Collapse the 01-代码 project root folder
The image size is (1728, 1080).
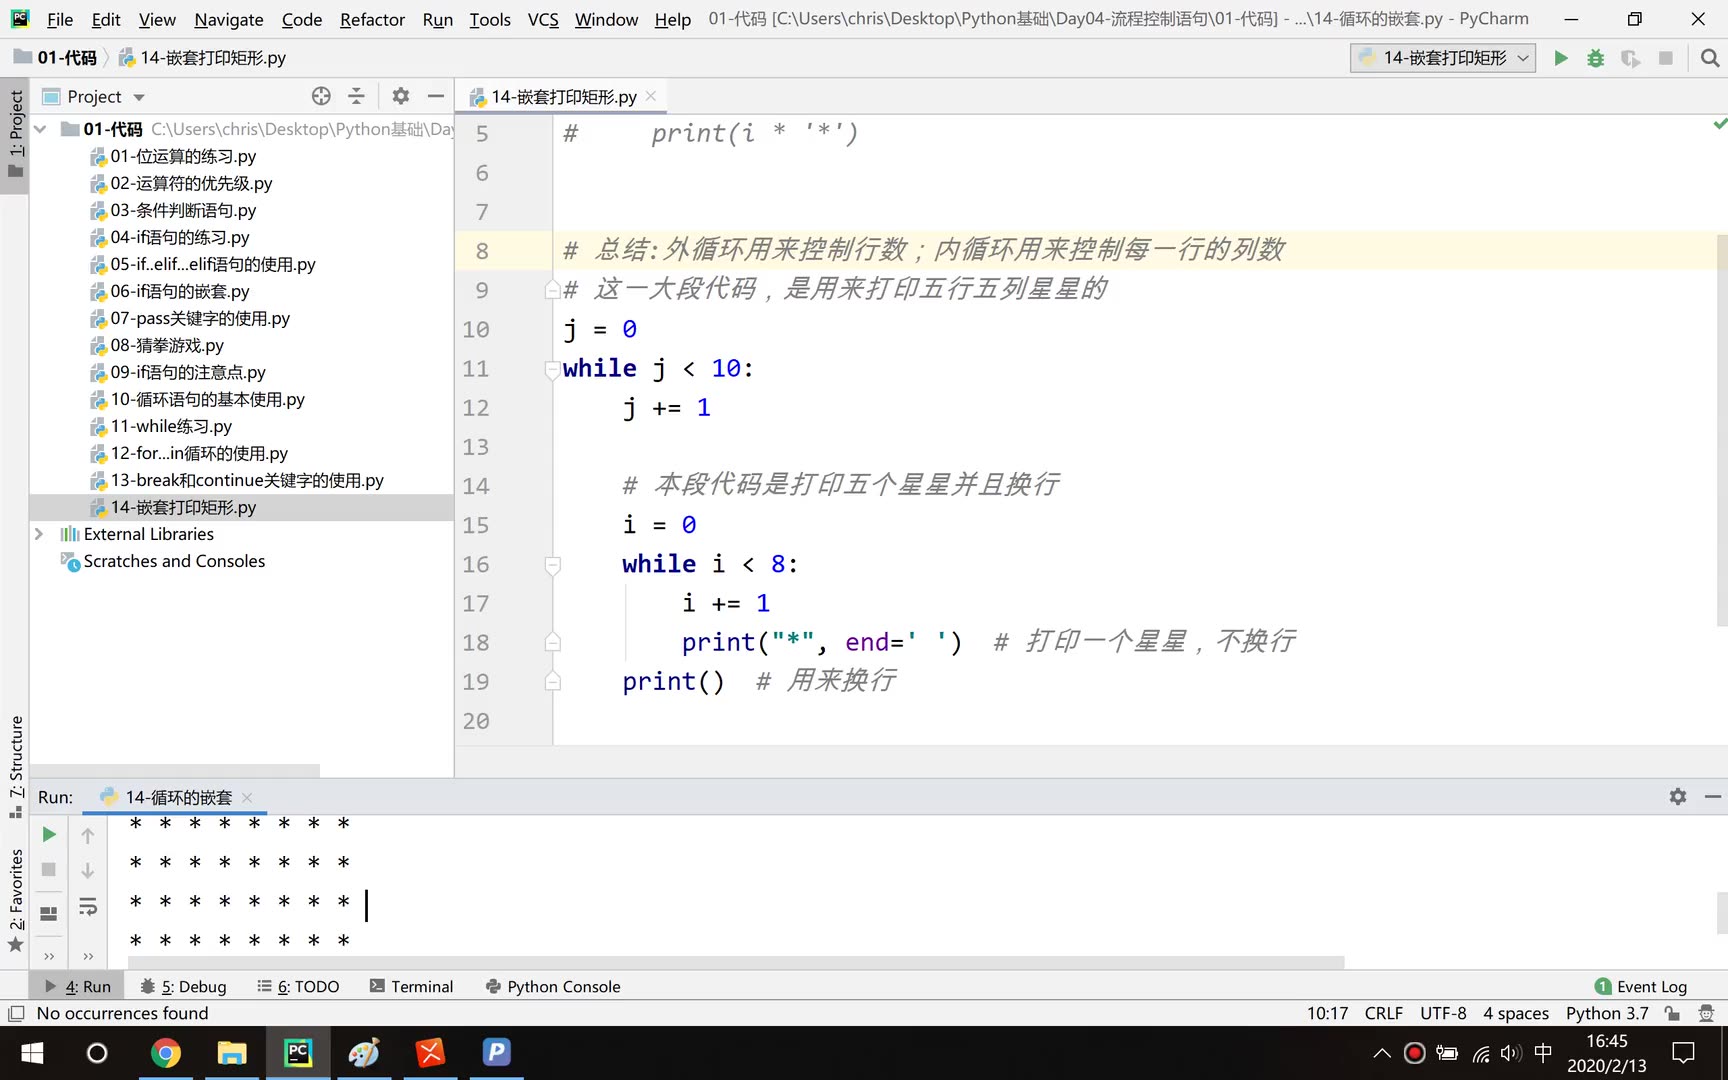(40, 129)
